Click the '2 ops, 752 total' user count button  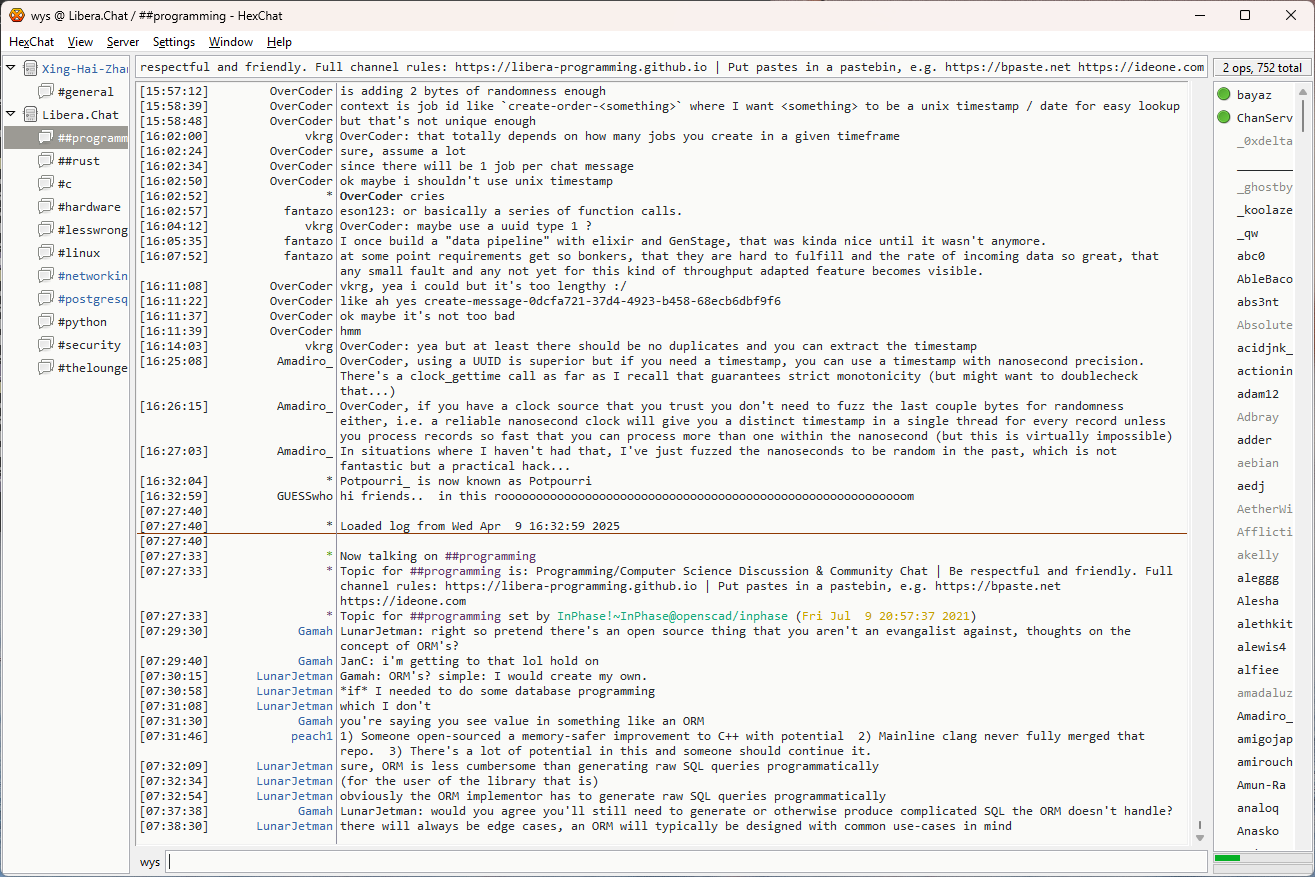pyautogui.click(x=1262, y=68)
